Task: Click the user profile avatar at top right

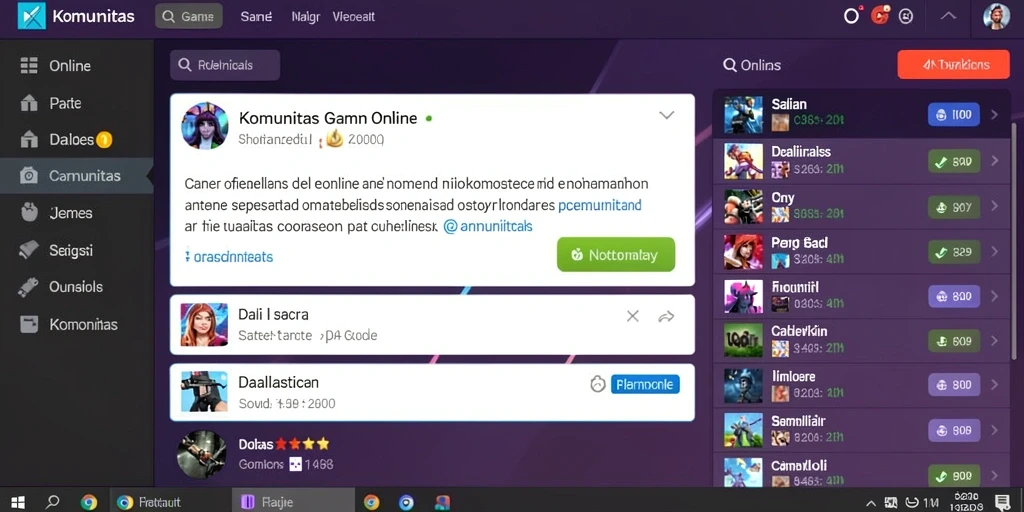Action: [x=997, y=16]
